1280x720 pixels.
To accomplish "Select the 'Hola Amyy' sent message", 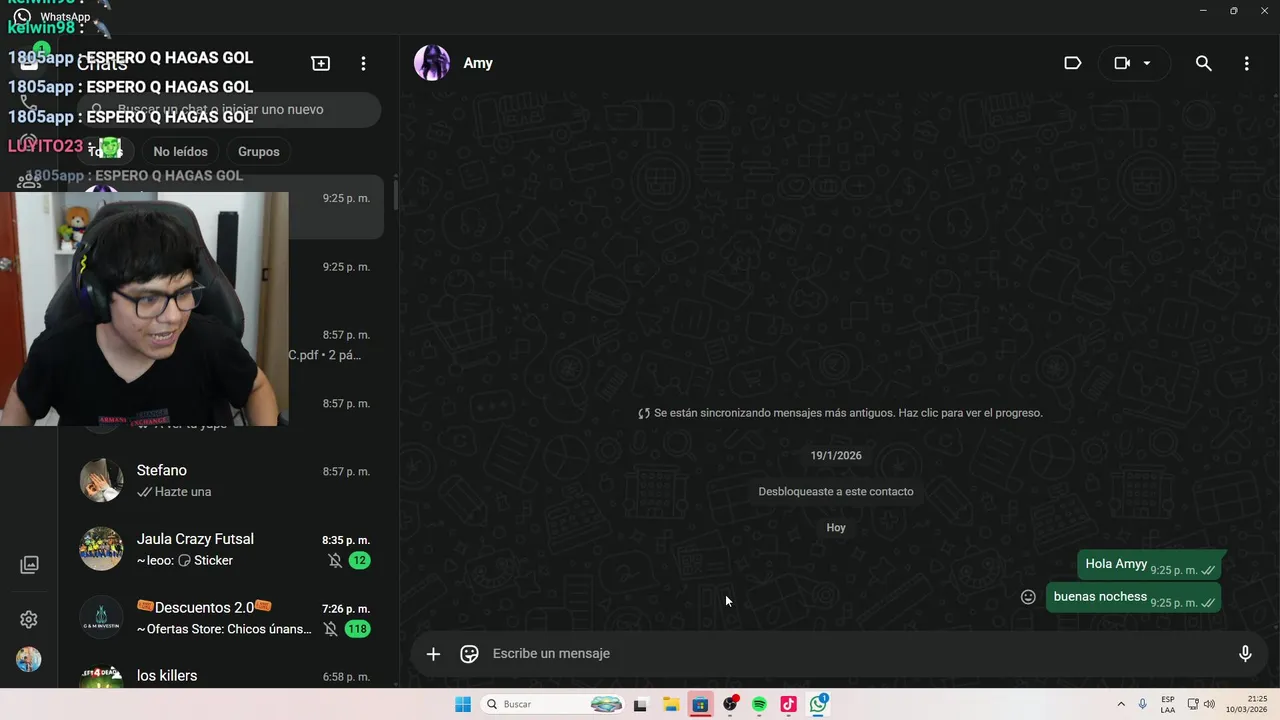I will pos(1149,565).
